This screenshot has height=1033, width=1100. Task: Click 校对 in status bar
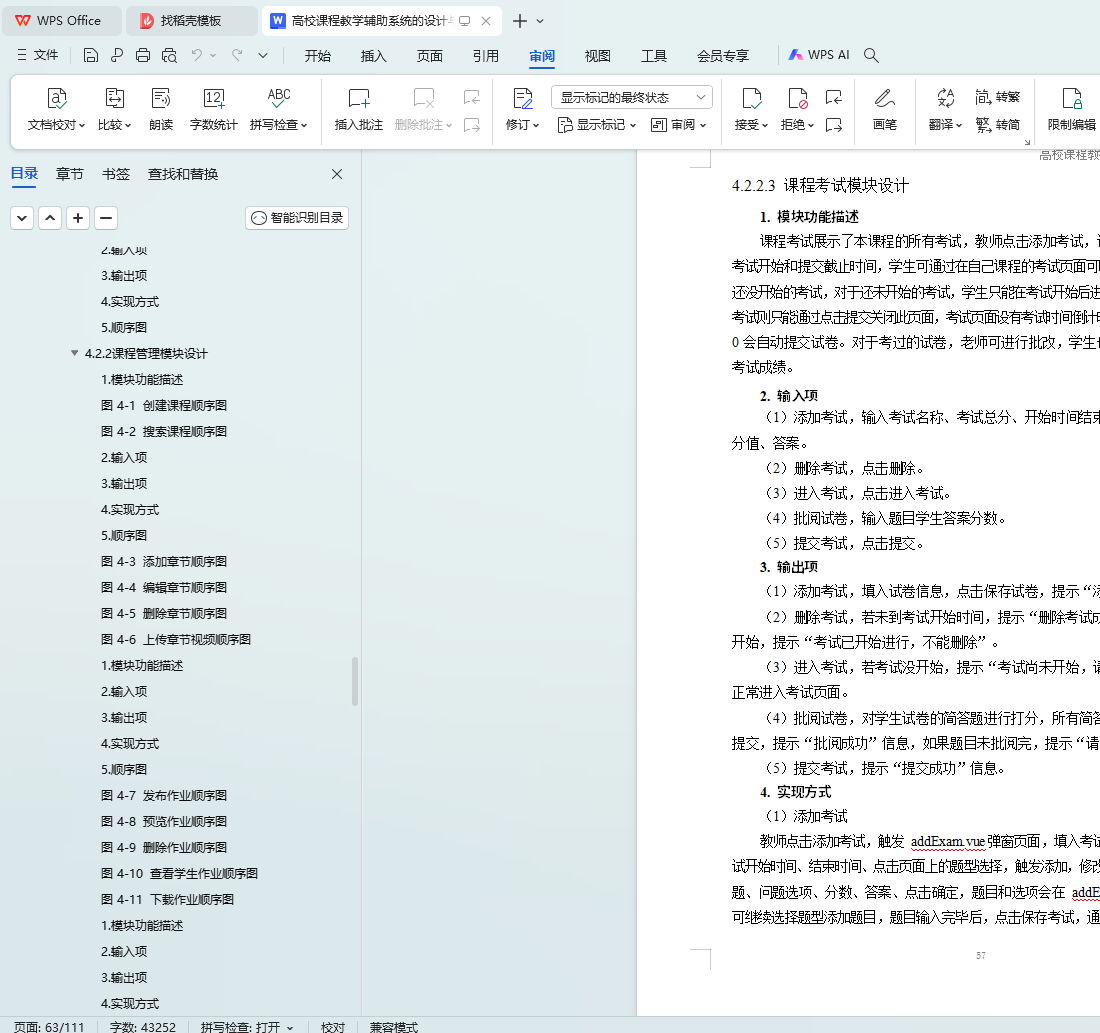coord(333,1027)
